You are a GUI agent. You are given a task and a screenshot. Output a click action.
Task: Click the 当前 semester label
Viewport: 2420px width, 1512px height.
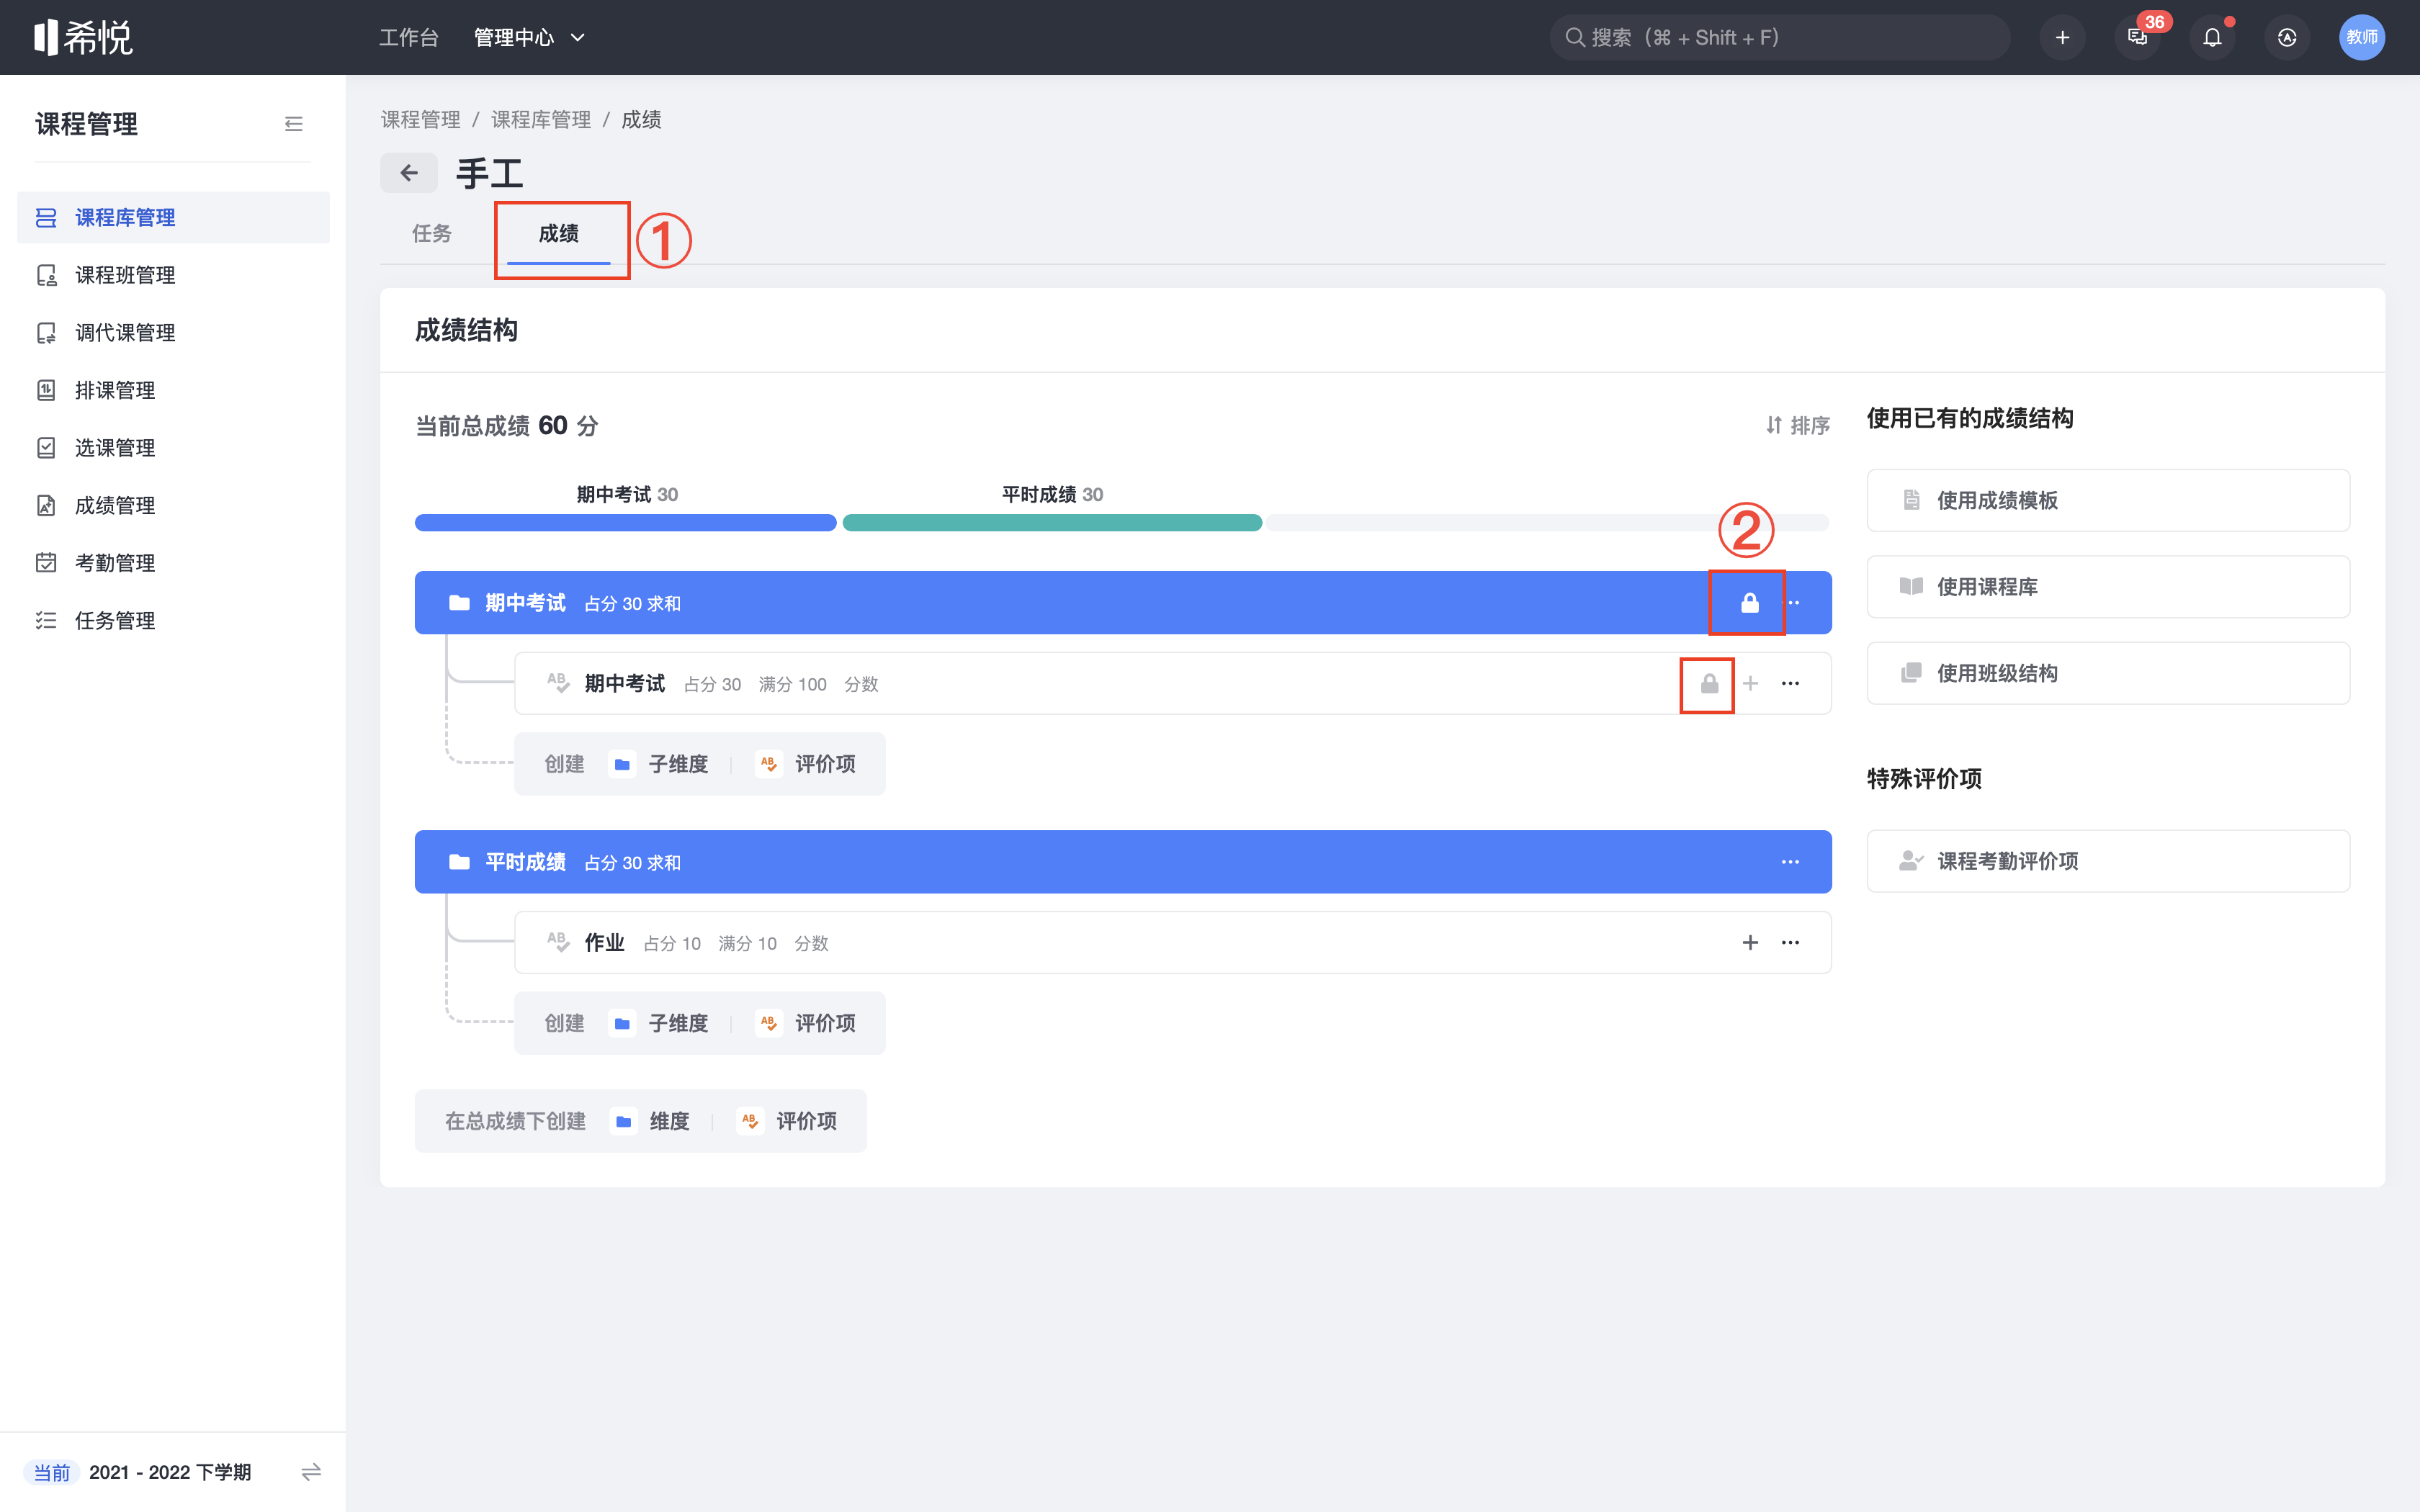[52, 1472]
